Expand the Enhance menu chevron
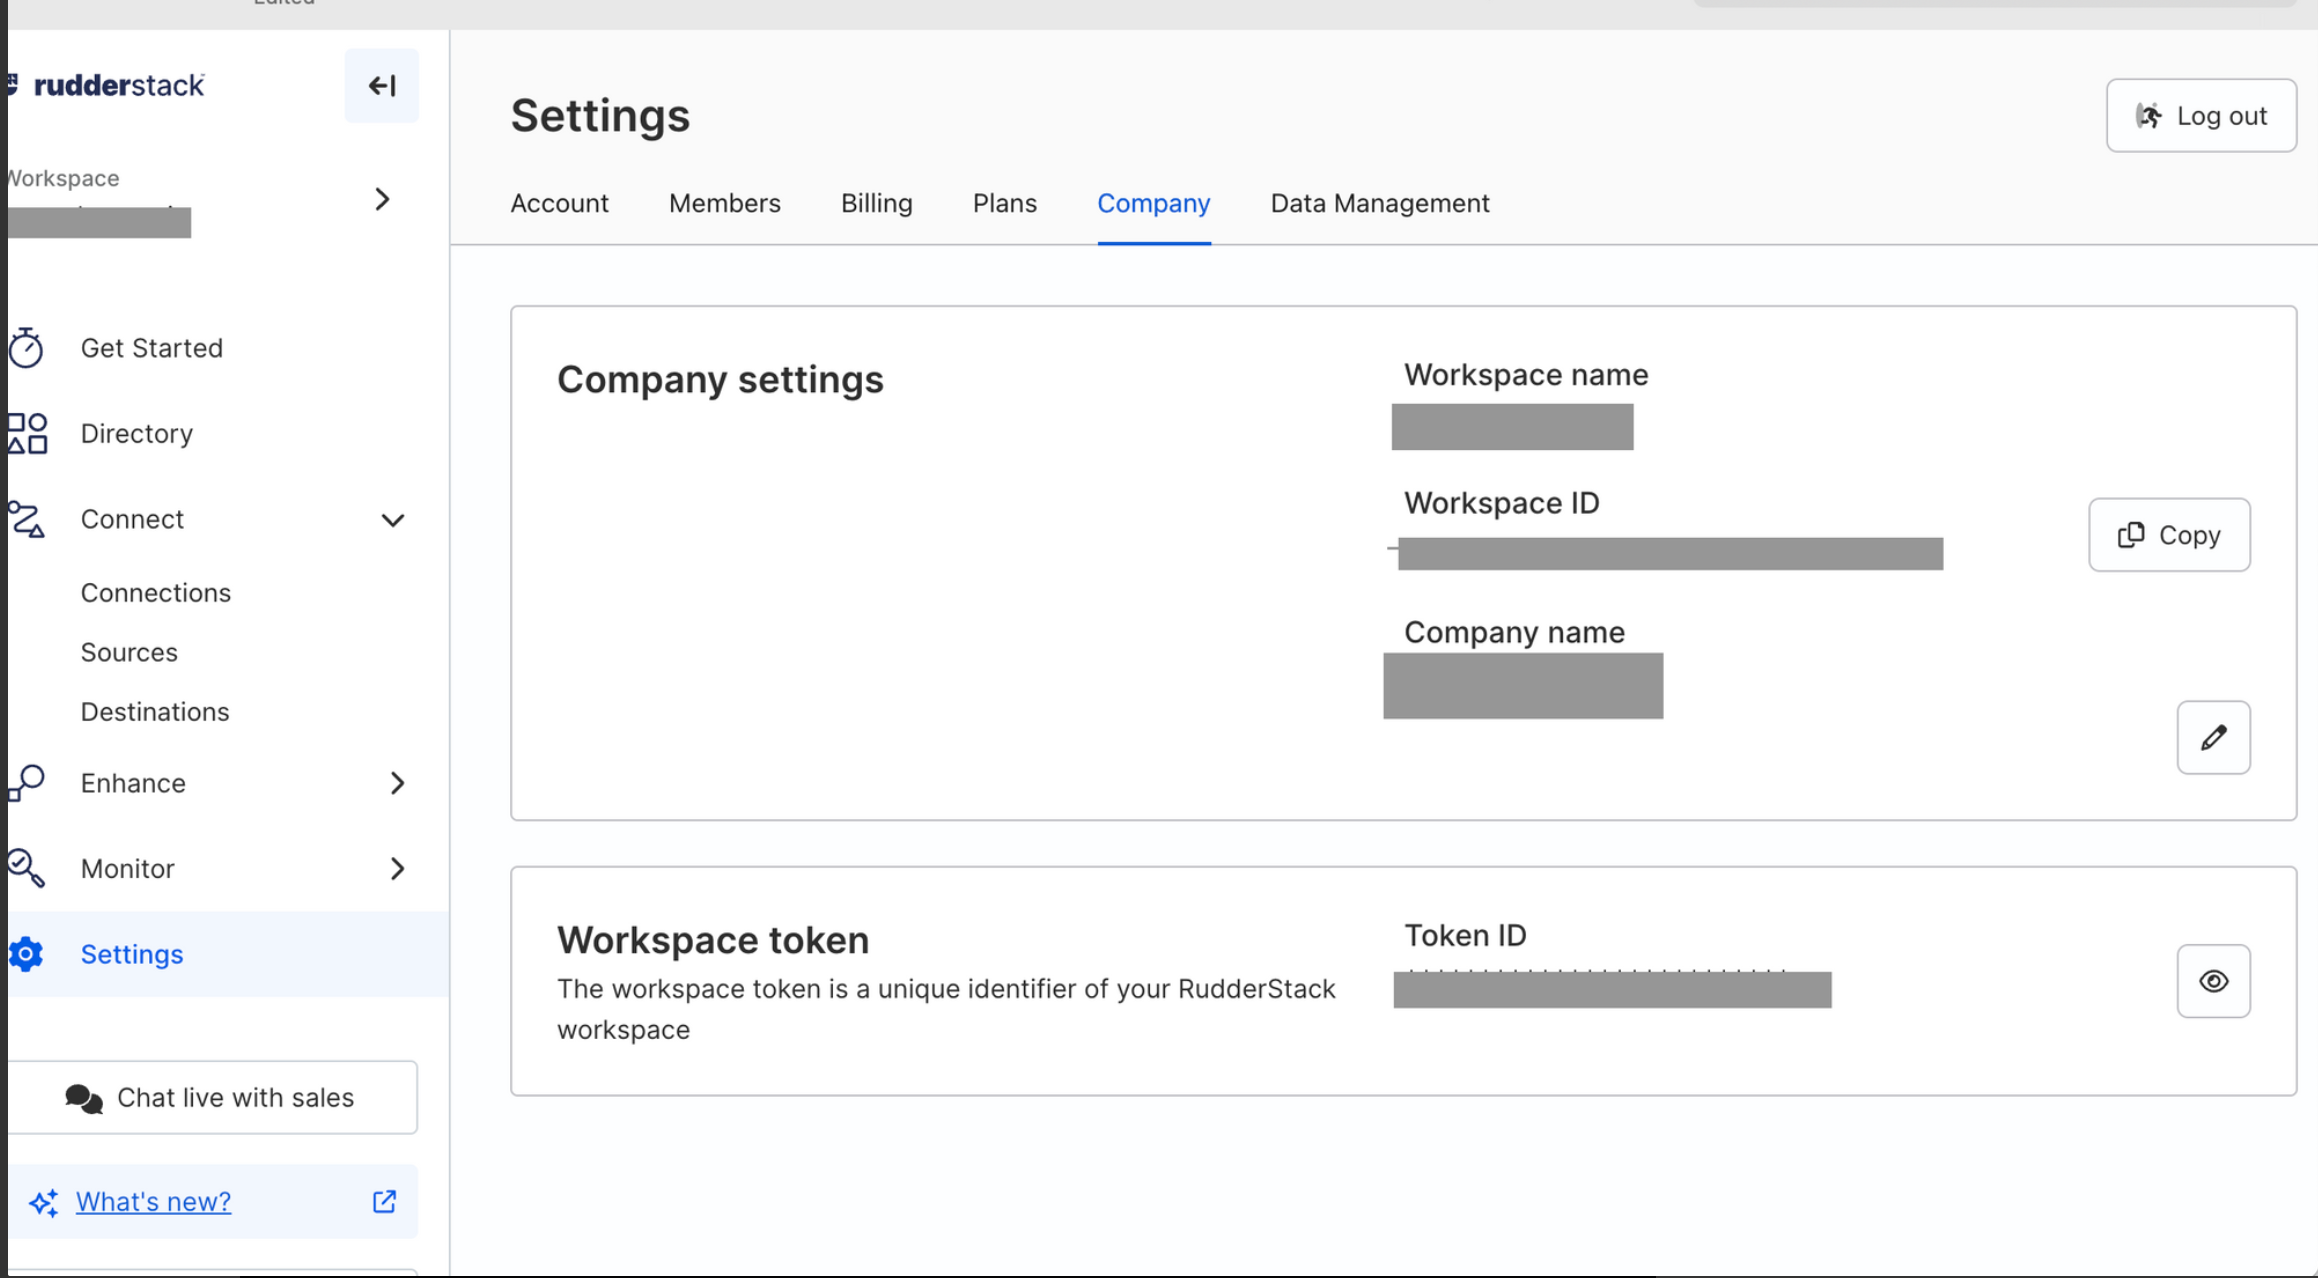 pos(397,783)
